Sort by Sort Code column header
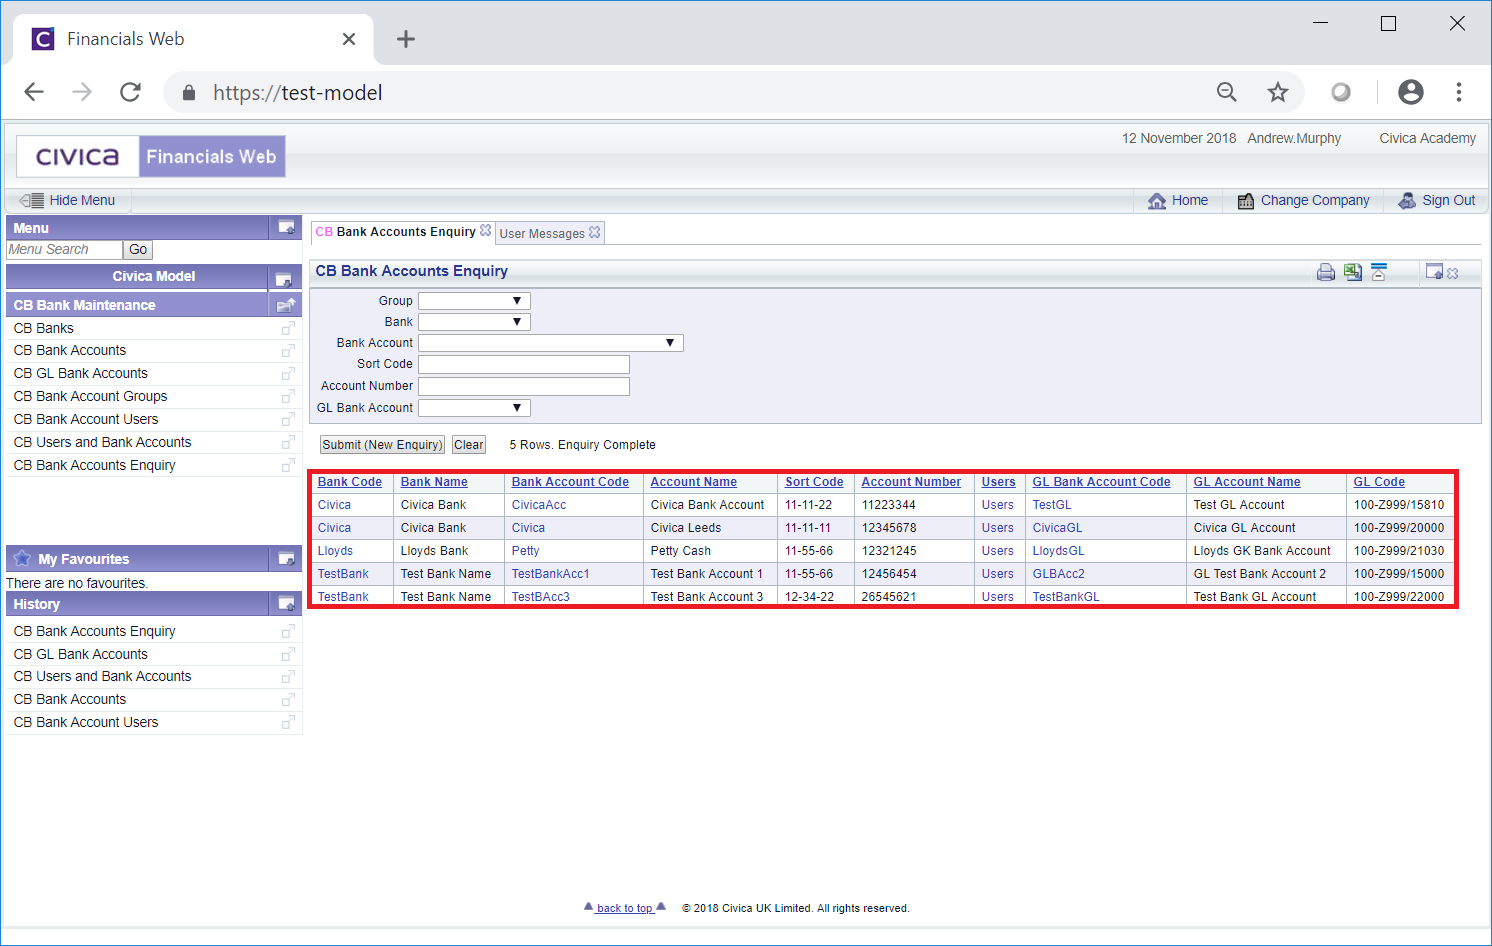The image size is (1492, 946). tap(814, 482)
